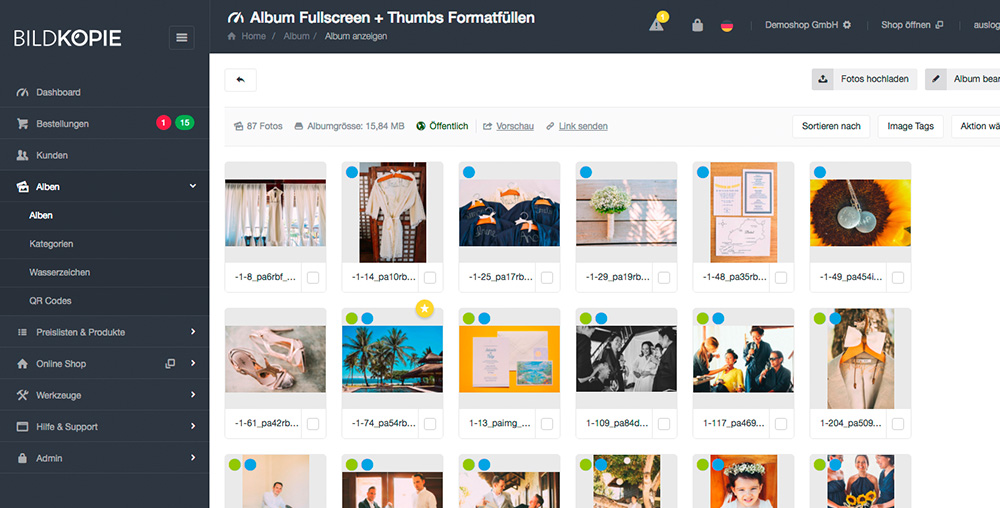Screen dimensions: 1000x508
Task: Click the Fotos hochladen button
Action: pyautogui.click(x=864, y=79)
